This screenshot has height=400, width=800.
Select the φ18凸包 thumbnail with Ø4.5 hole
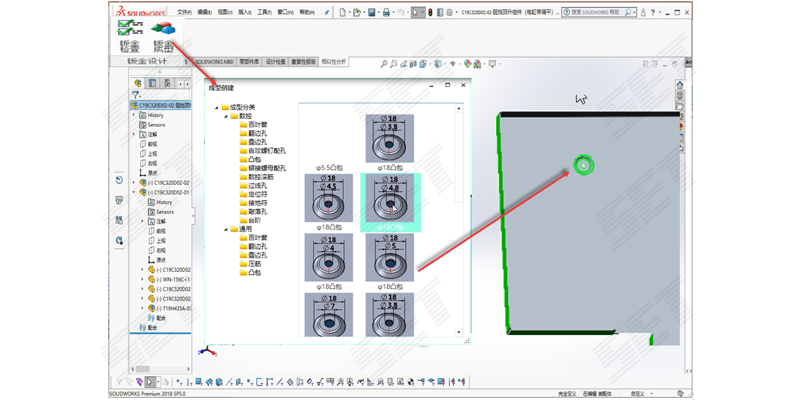329,198
